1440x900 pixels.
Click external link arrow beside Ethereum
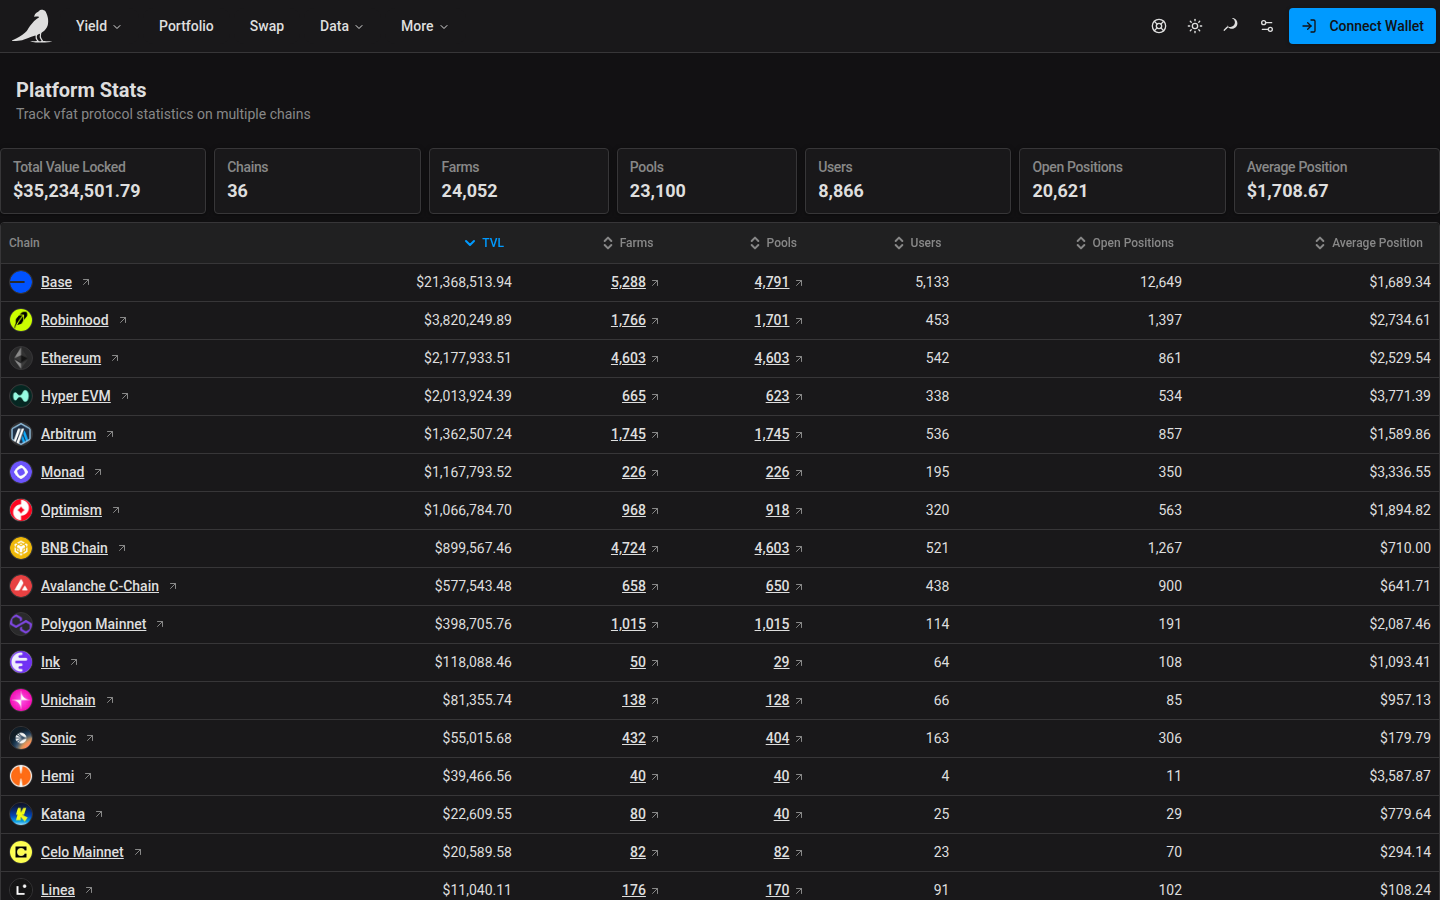115,358
